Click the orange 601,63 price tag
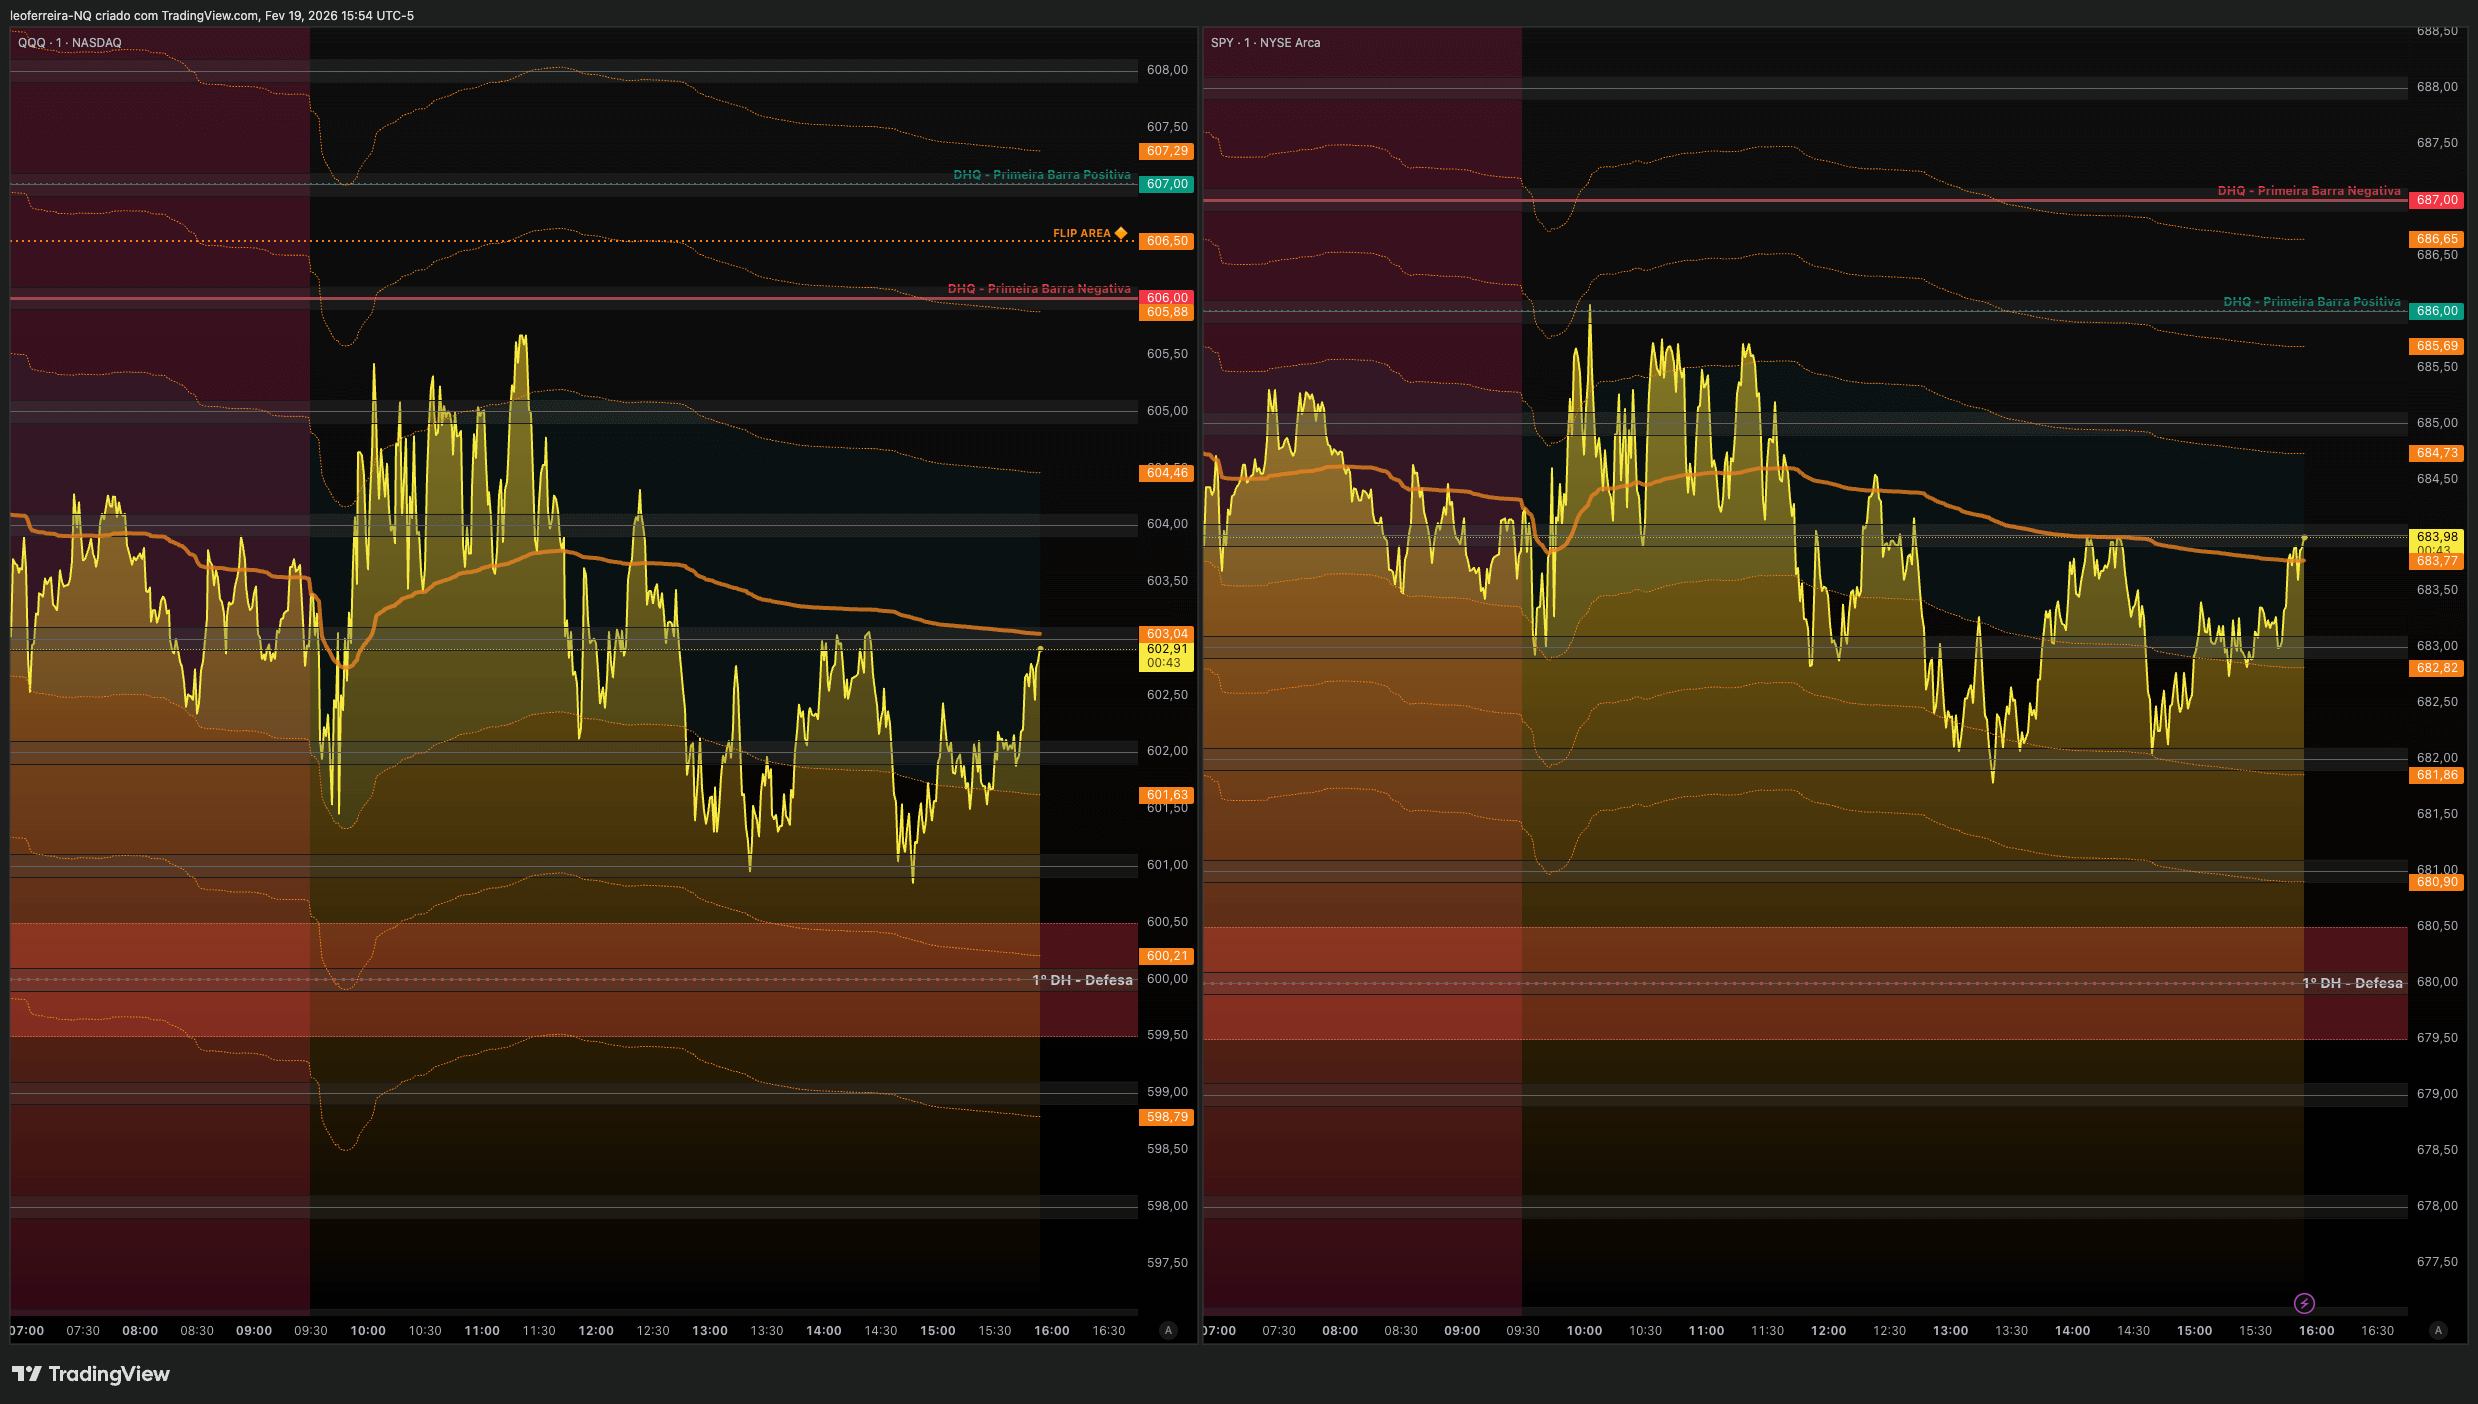The image size is (2478, 1404). 1167,795
